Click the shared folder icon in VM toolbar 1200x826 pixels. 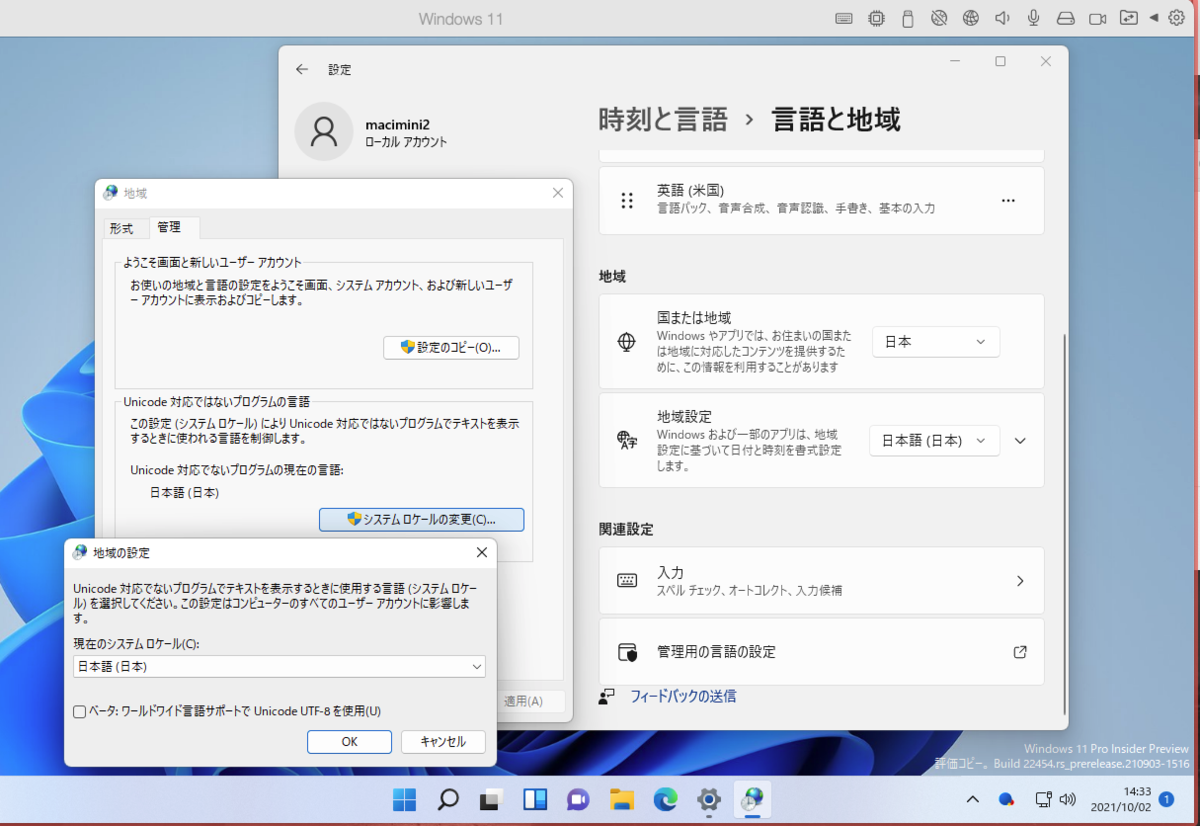tap(1129, 18)
